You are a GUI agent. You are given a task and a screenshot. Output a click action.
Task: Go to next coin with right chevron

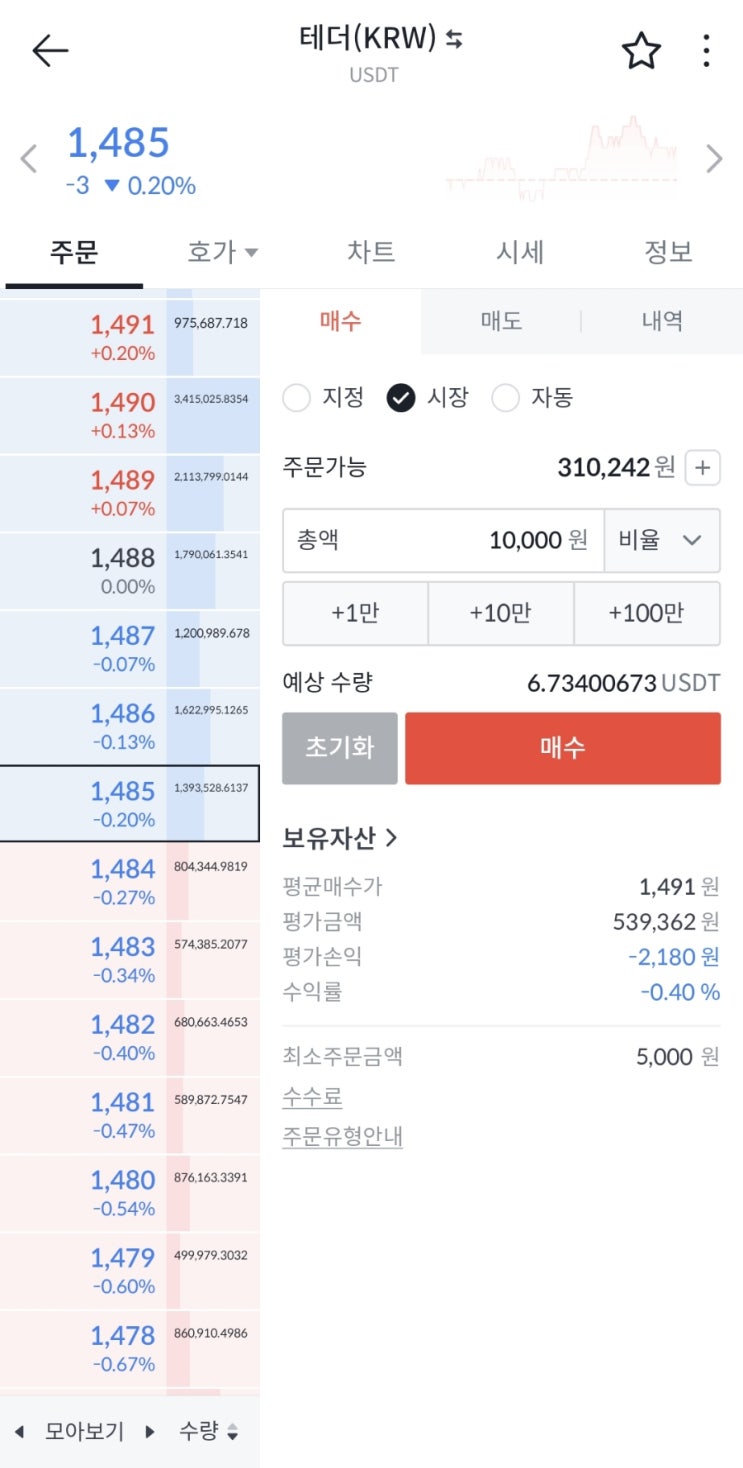[x=714, y=158]
